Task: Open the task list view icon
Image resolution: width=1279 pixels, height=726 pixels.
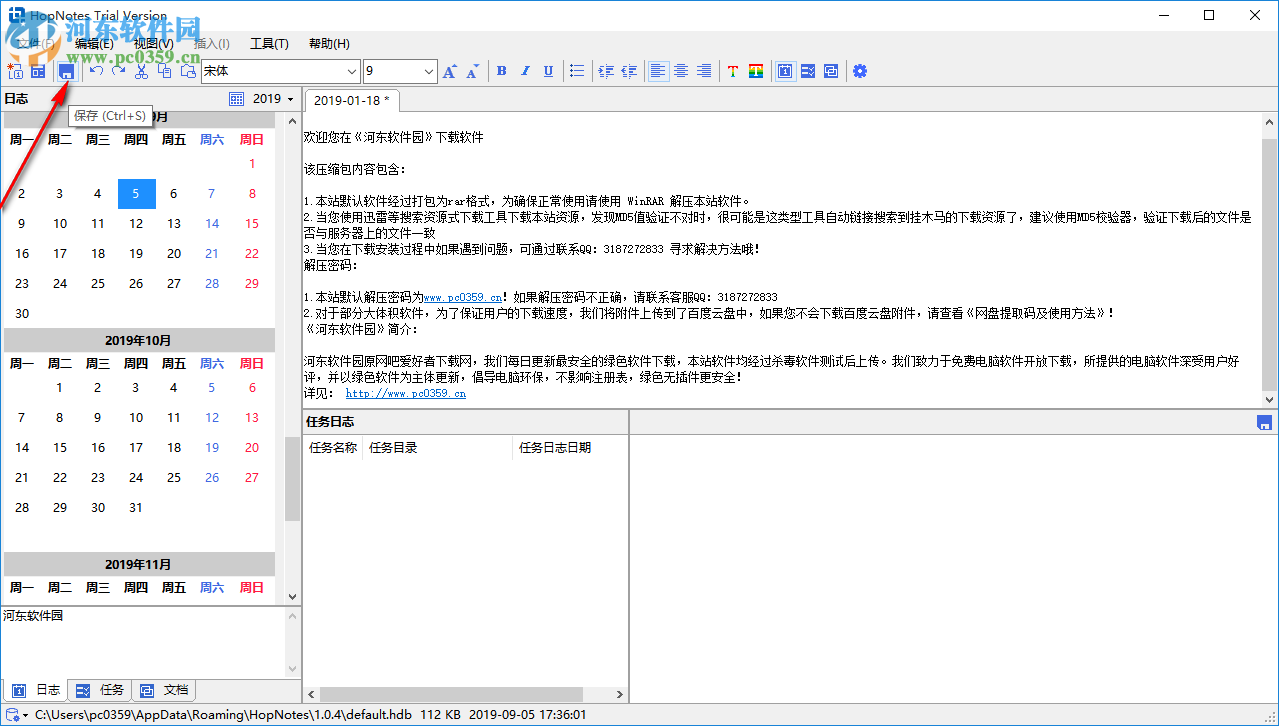Action: (x=807, y=71)
